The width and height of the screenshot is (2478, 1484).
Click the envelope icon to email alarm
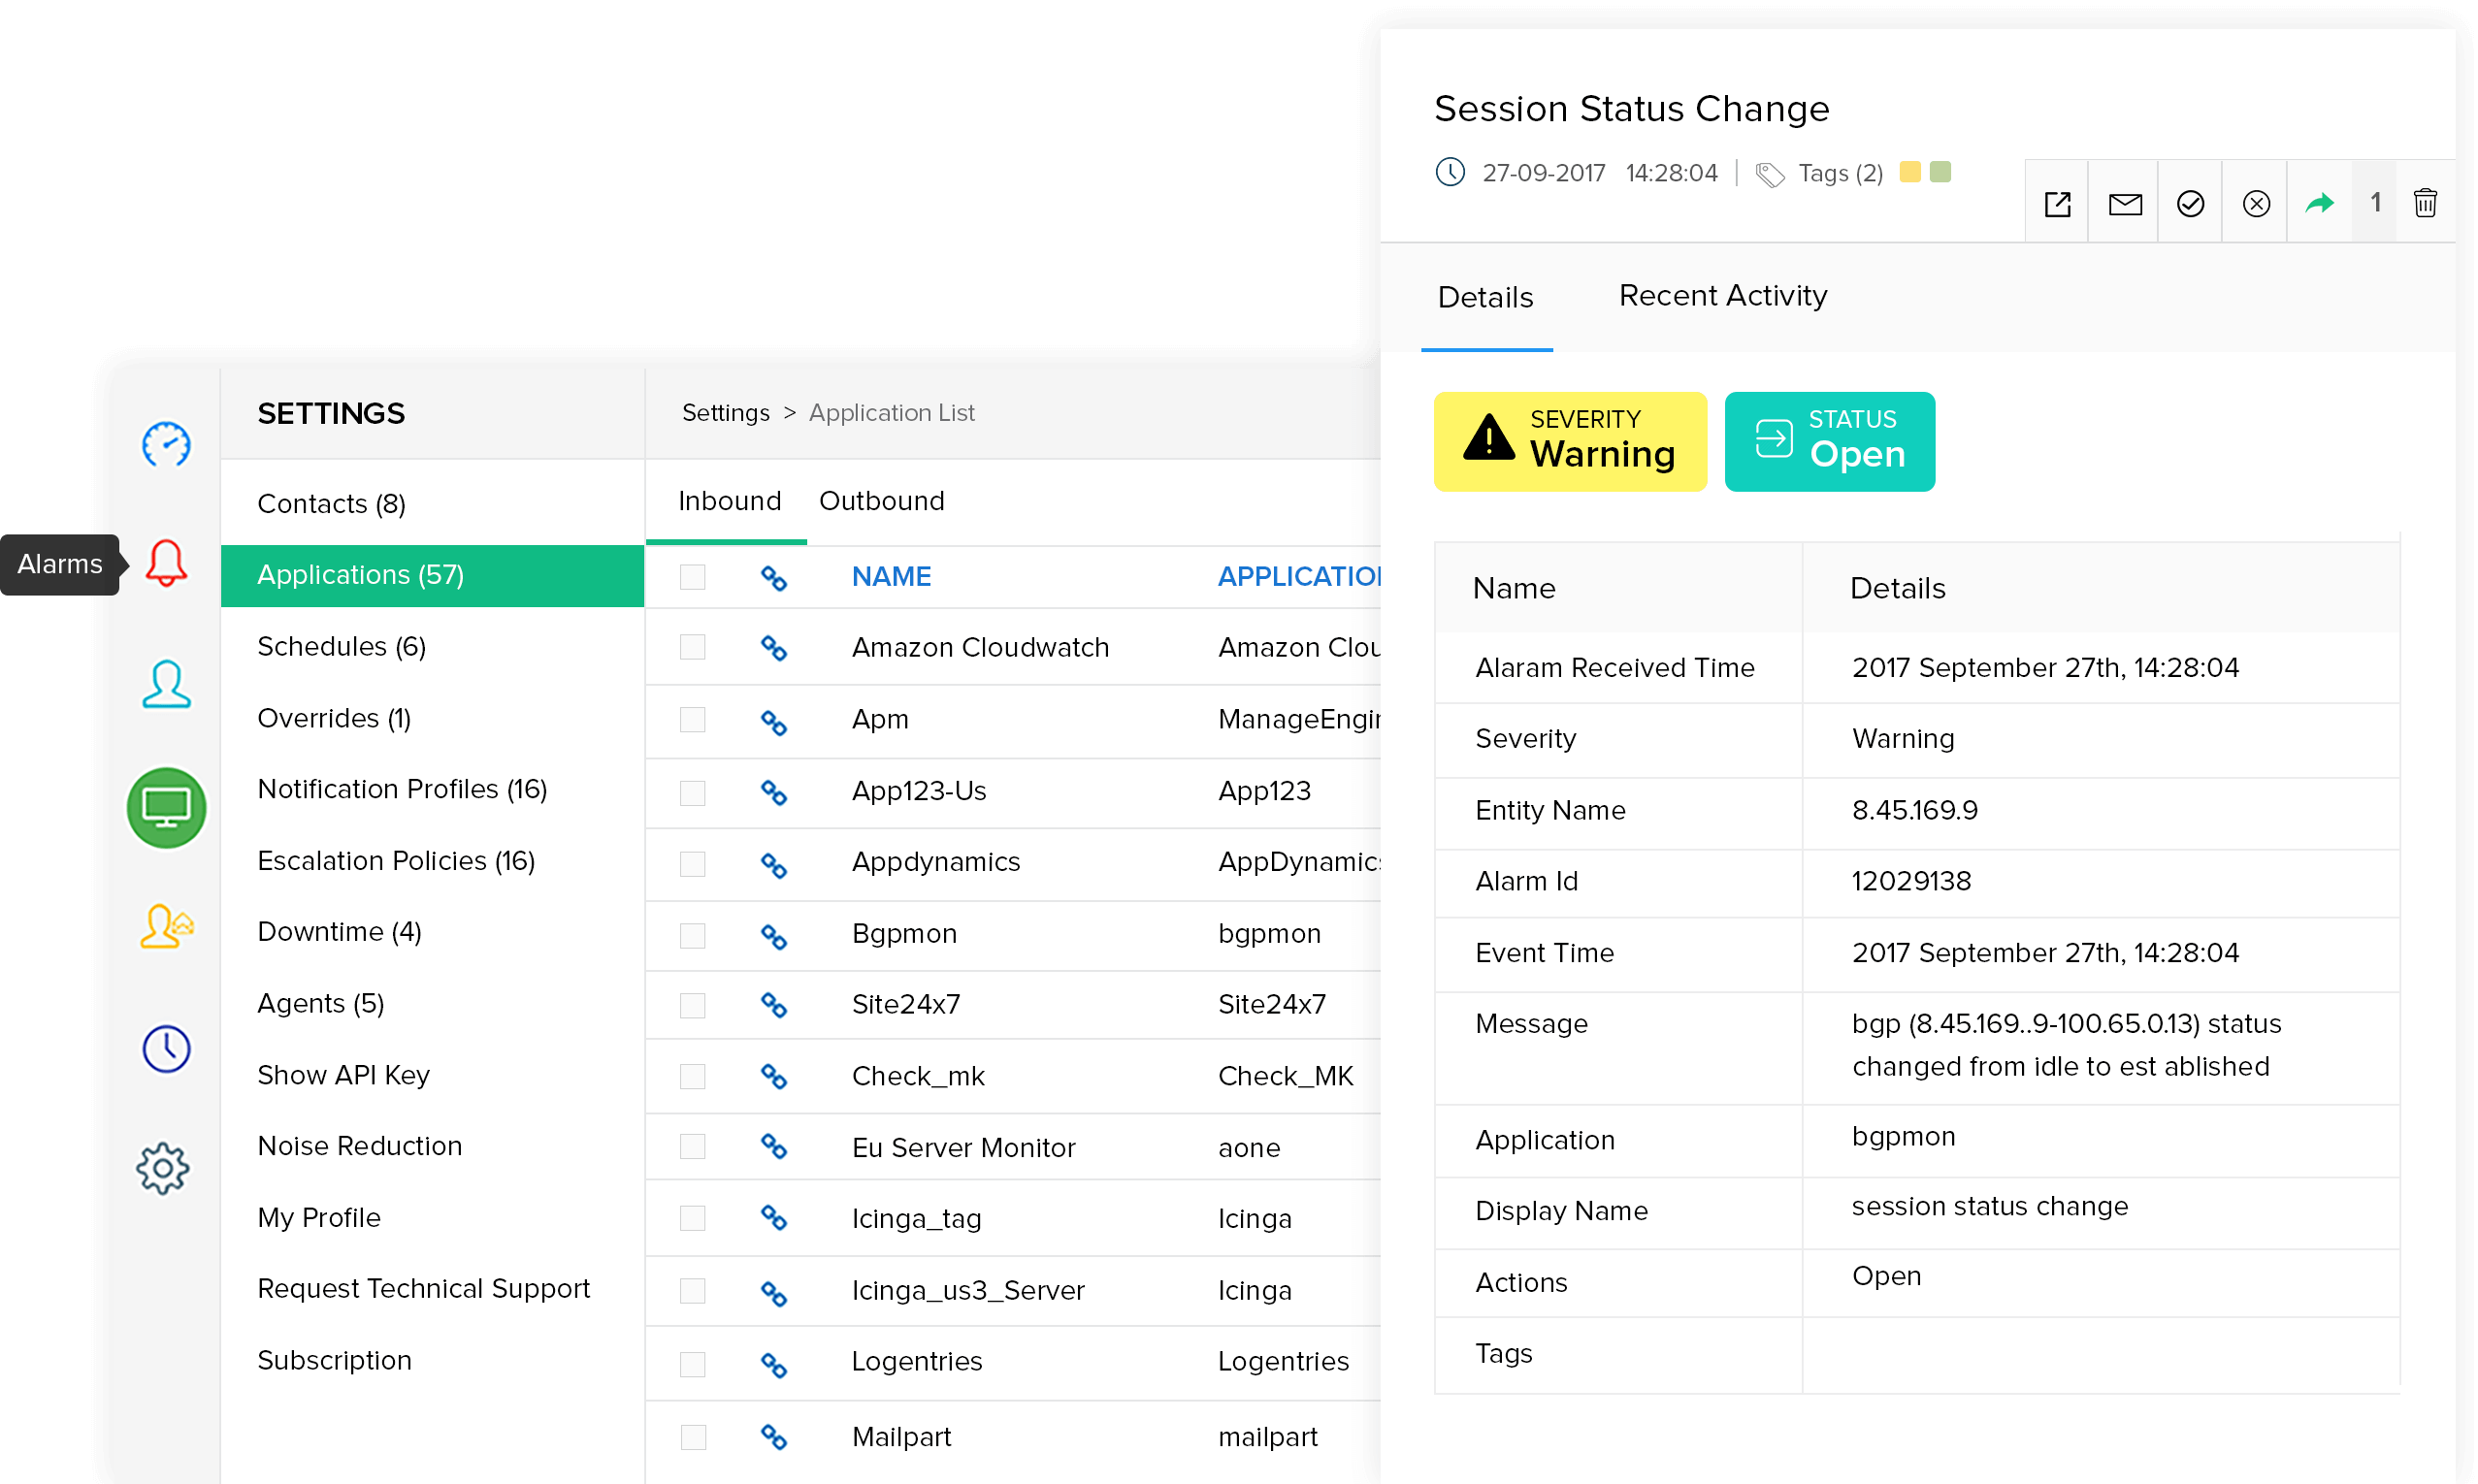pos(2125,204)
